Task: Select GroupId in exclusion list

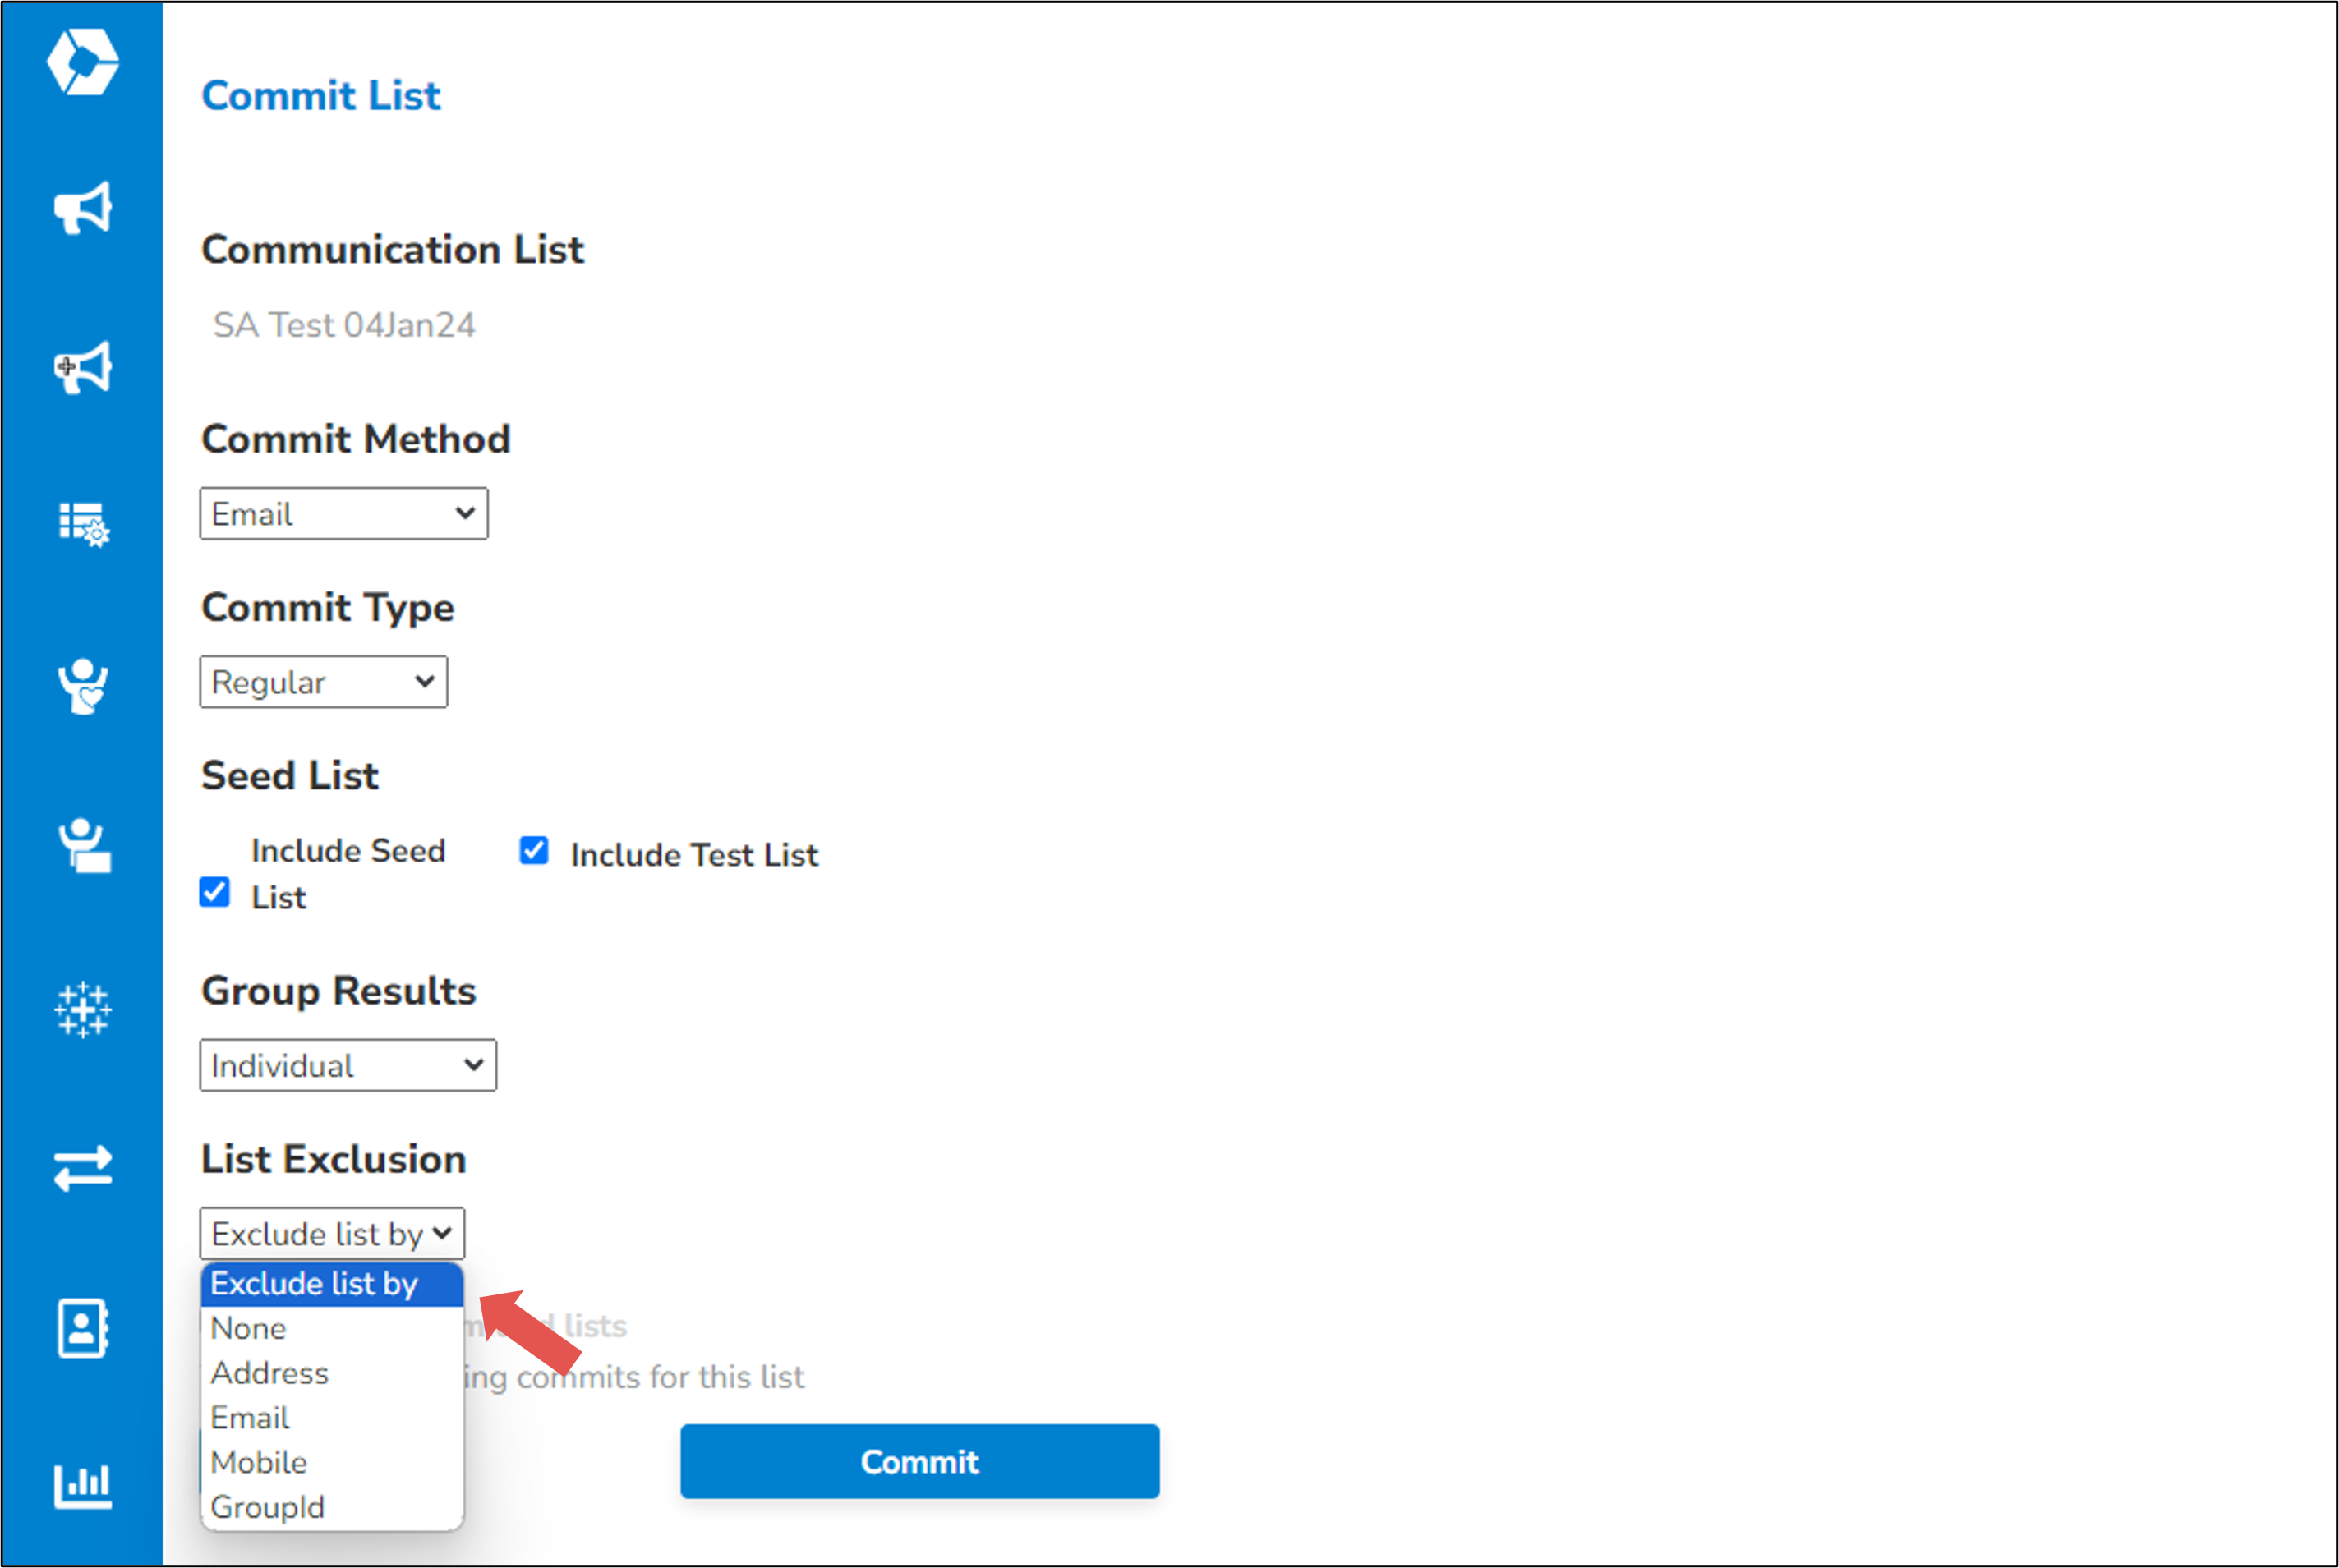Action: [x=332, y=1507]
